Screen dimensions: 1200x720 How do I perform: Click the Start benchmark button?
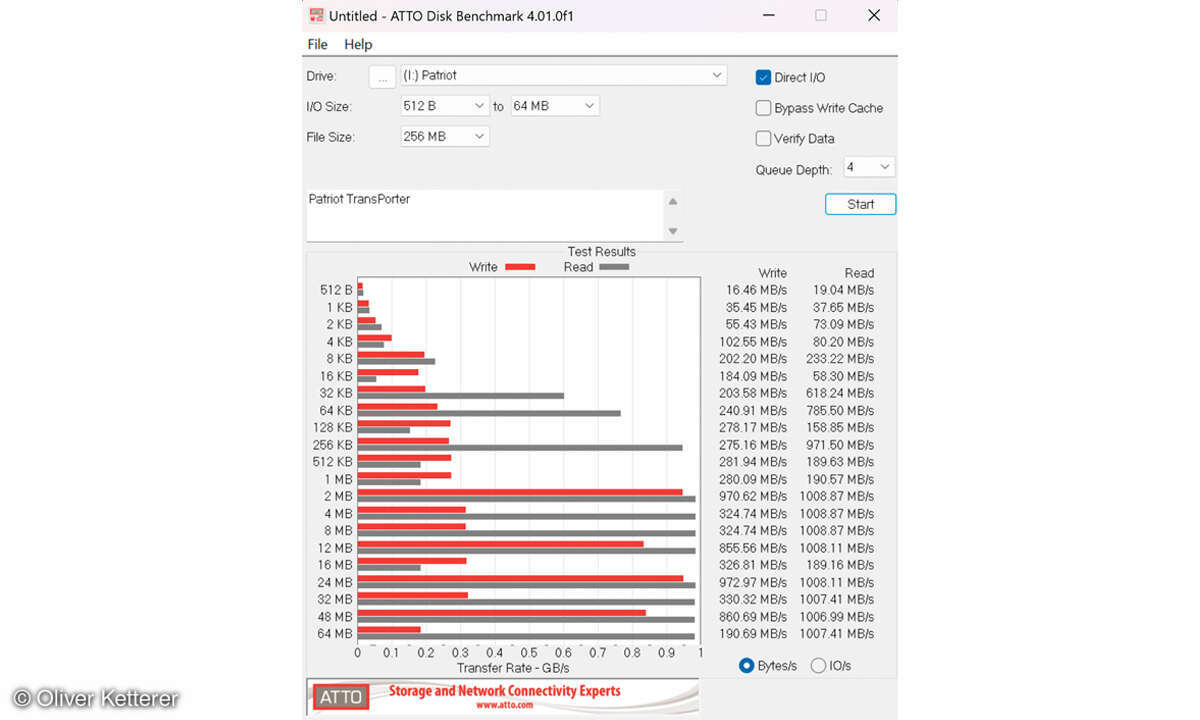tap(860, 204)
